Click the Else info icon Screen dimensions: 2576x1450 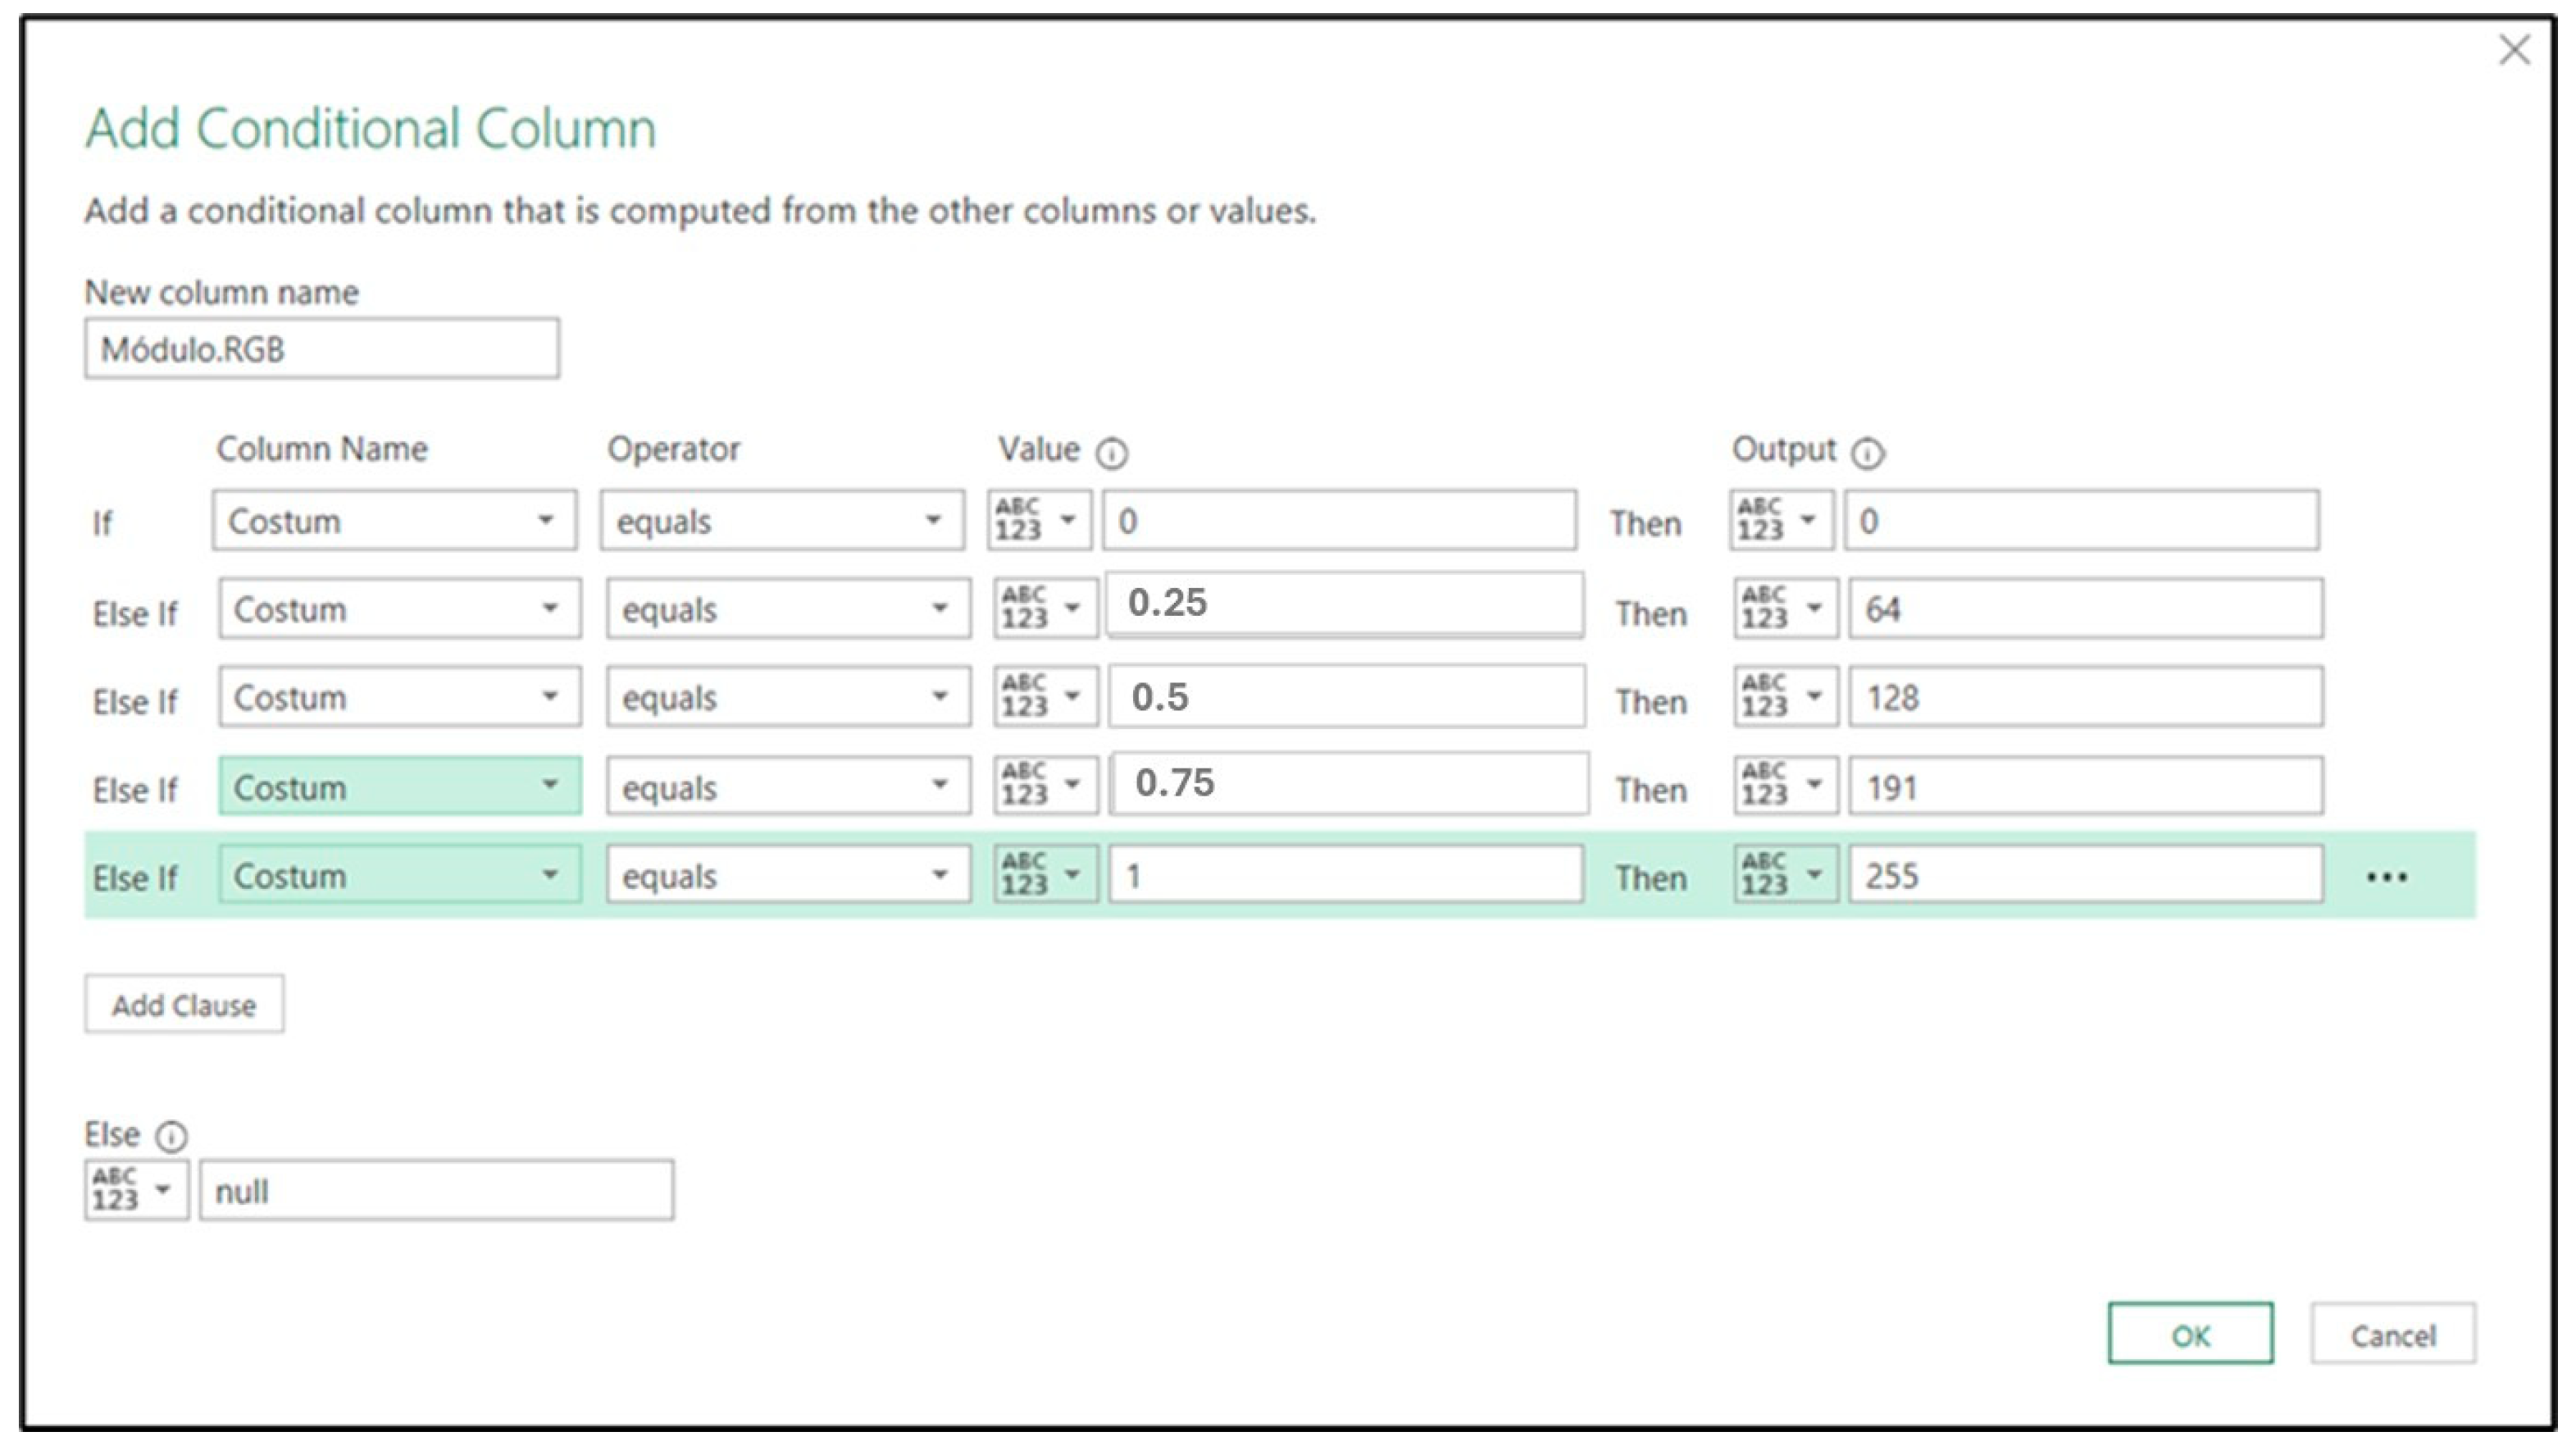tap(171, 1136)
